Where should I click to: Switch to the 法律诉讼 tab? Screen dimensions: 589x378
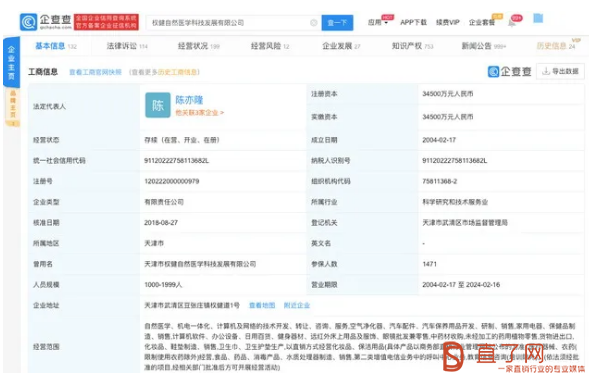pos(127,46)
